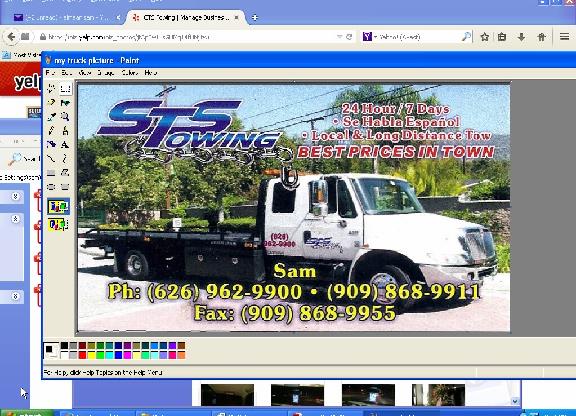The height and width of the screenshot is (416, 576).
Task: Open Paint's View menu
Action: click(84, 73)
